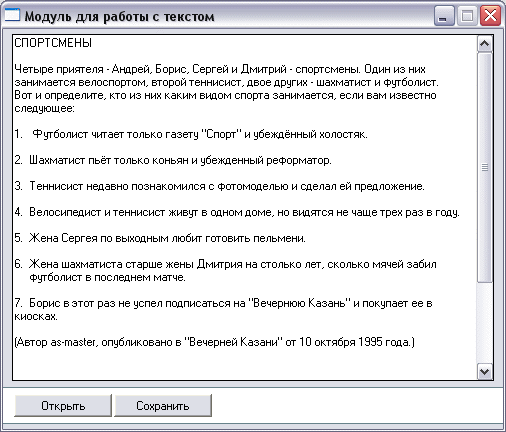Image resolution: width=506 pixels, height=432 pixels.
Task: Click on clue 7 mentioning Борис
Action: [223, 310]
